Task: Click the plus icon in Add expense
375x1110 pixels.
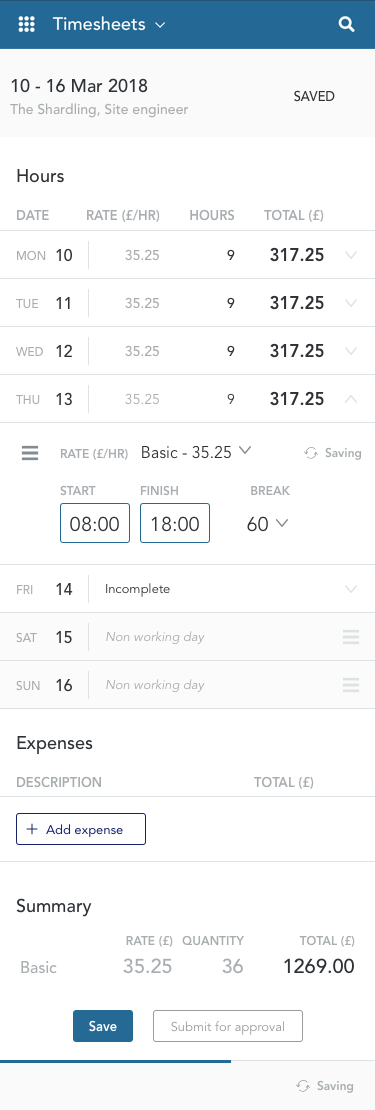Action: [32, 830]
